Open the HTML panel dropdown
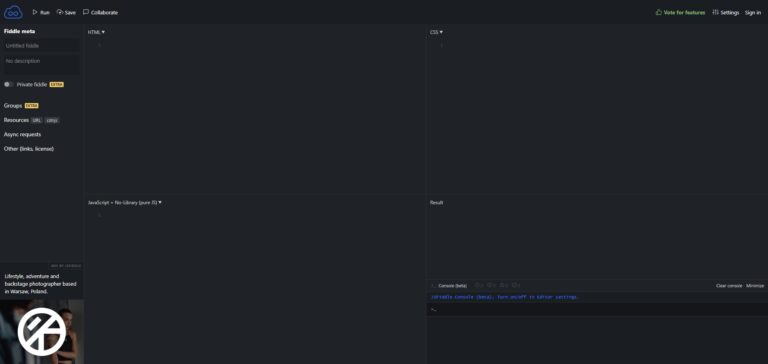This screenshot has height=364, width=768. click(96, 32)
